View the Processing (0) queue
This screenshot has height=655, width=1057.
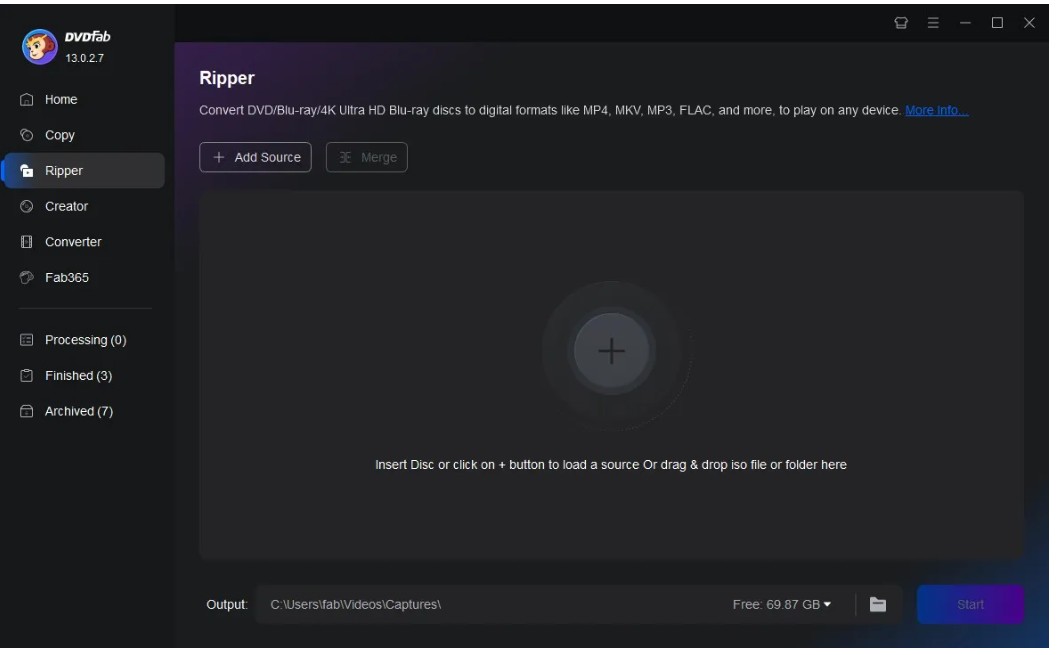83,339
